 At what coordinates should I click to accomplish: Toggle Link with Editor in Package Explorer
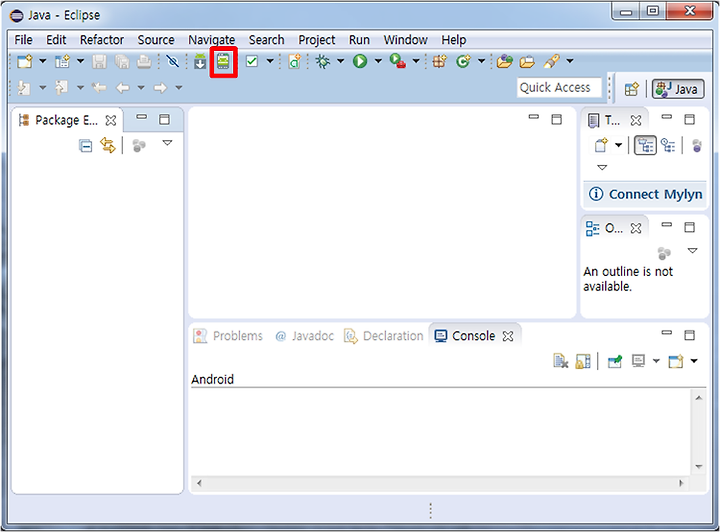click(x=108, y=146)
